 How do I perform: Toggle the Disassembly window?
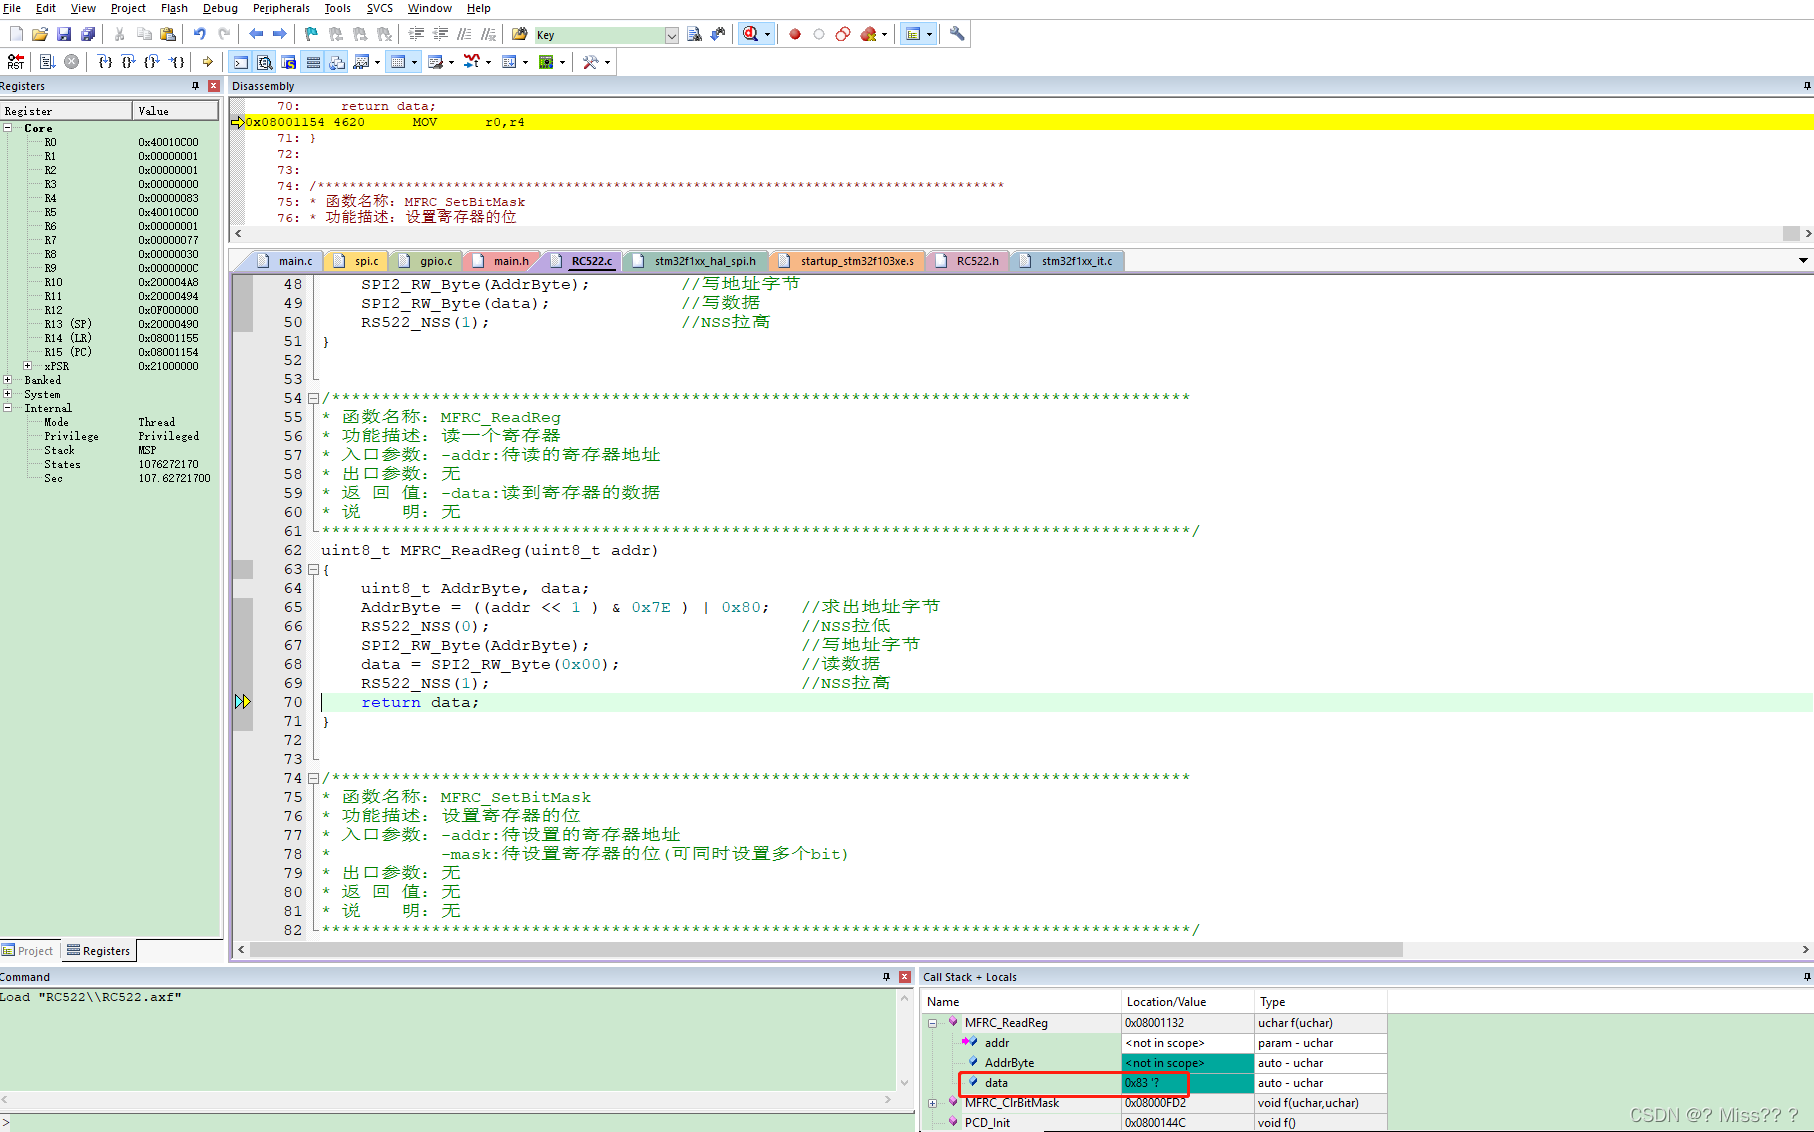coord(265,62)
